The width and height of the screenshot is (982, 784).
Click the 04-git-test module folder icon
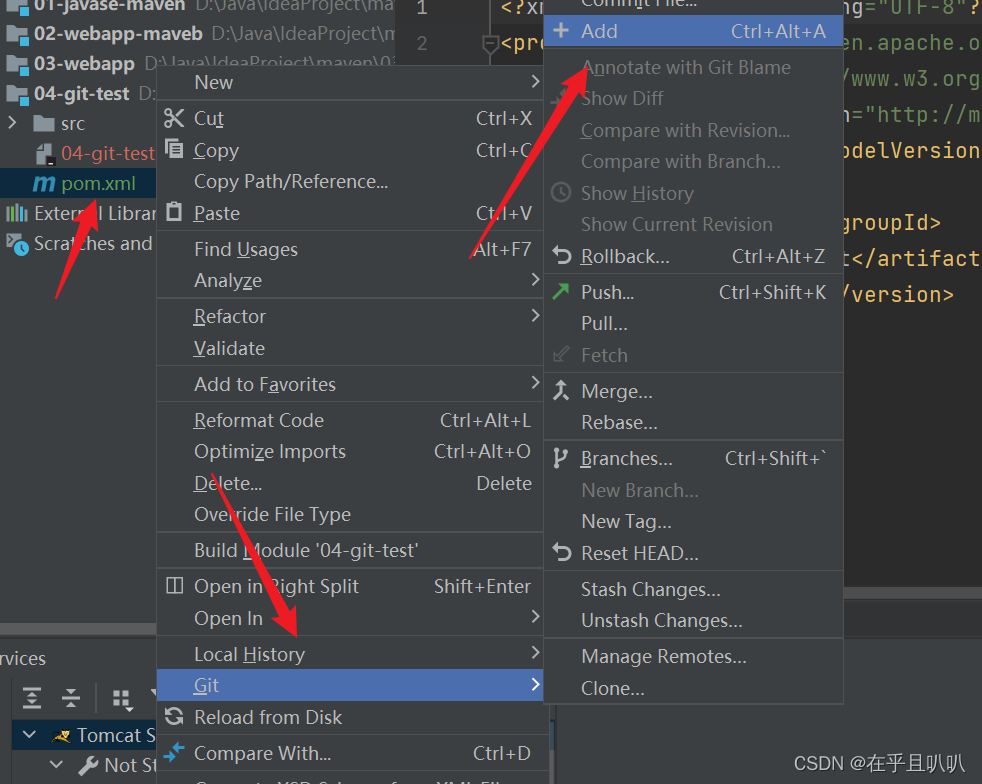click(18, 94)
